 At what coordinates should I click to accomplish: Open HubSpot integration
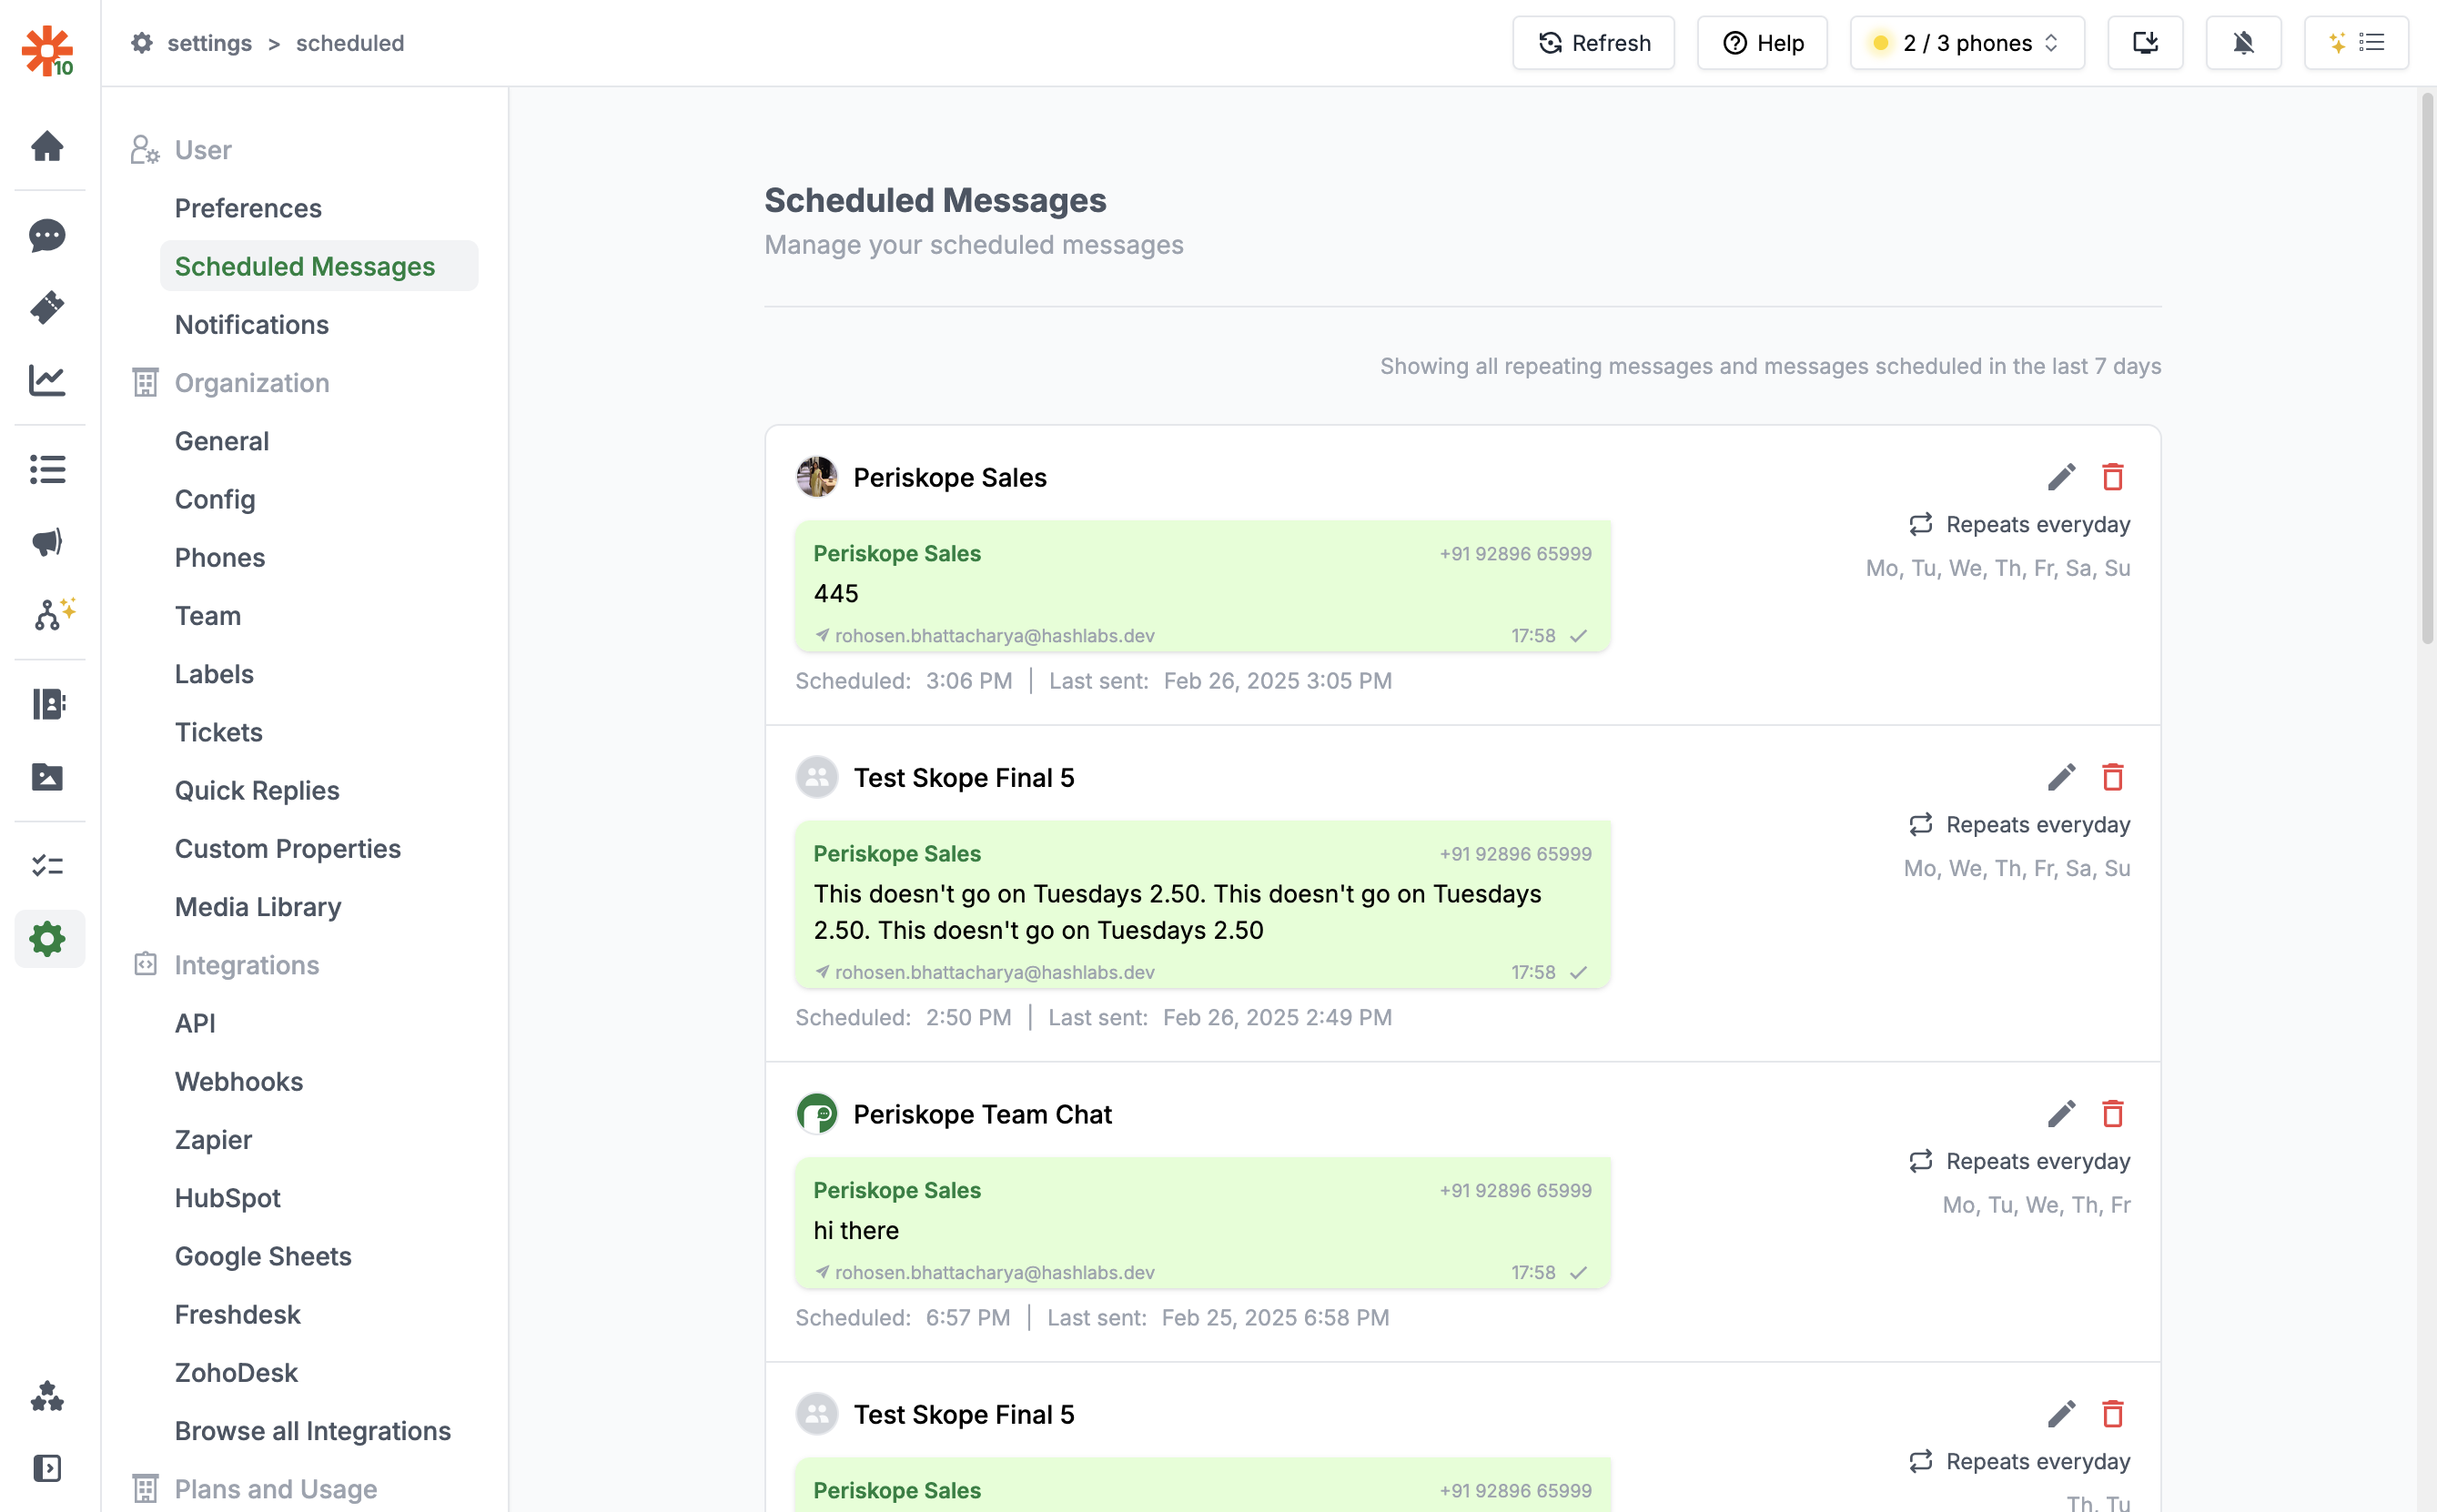(x=228, y=1197)
